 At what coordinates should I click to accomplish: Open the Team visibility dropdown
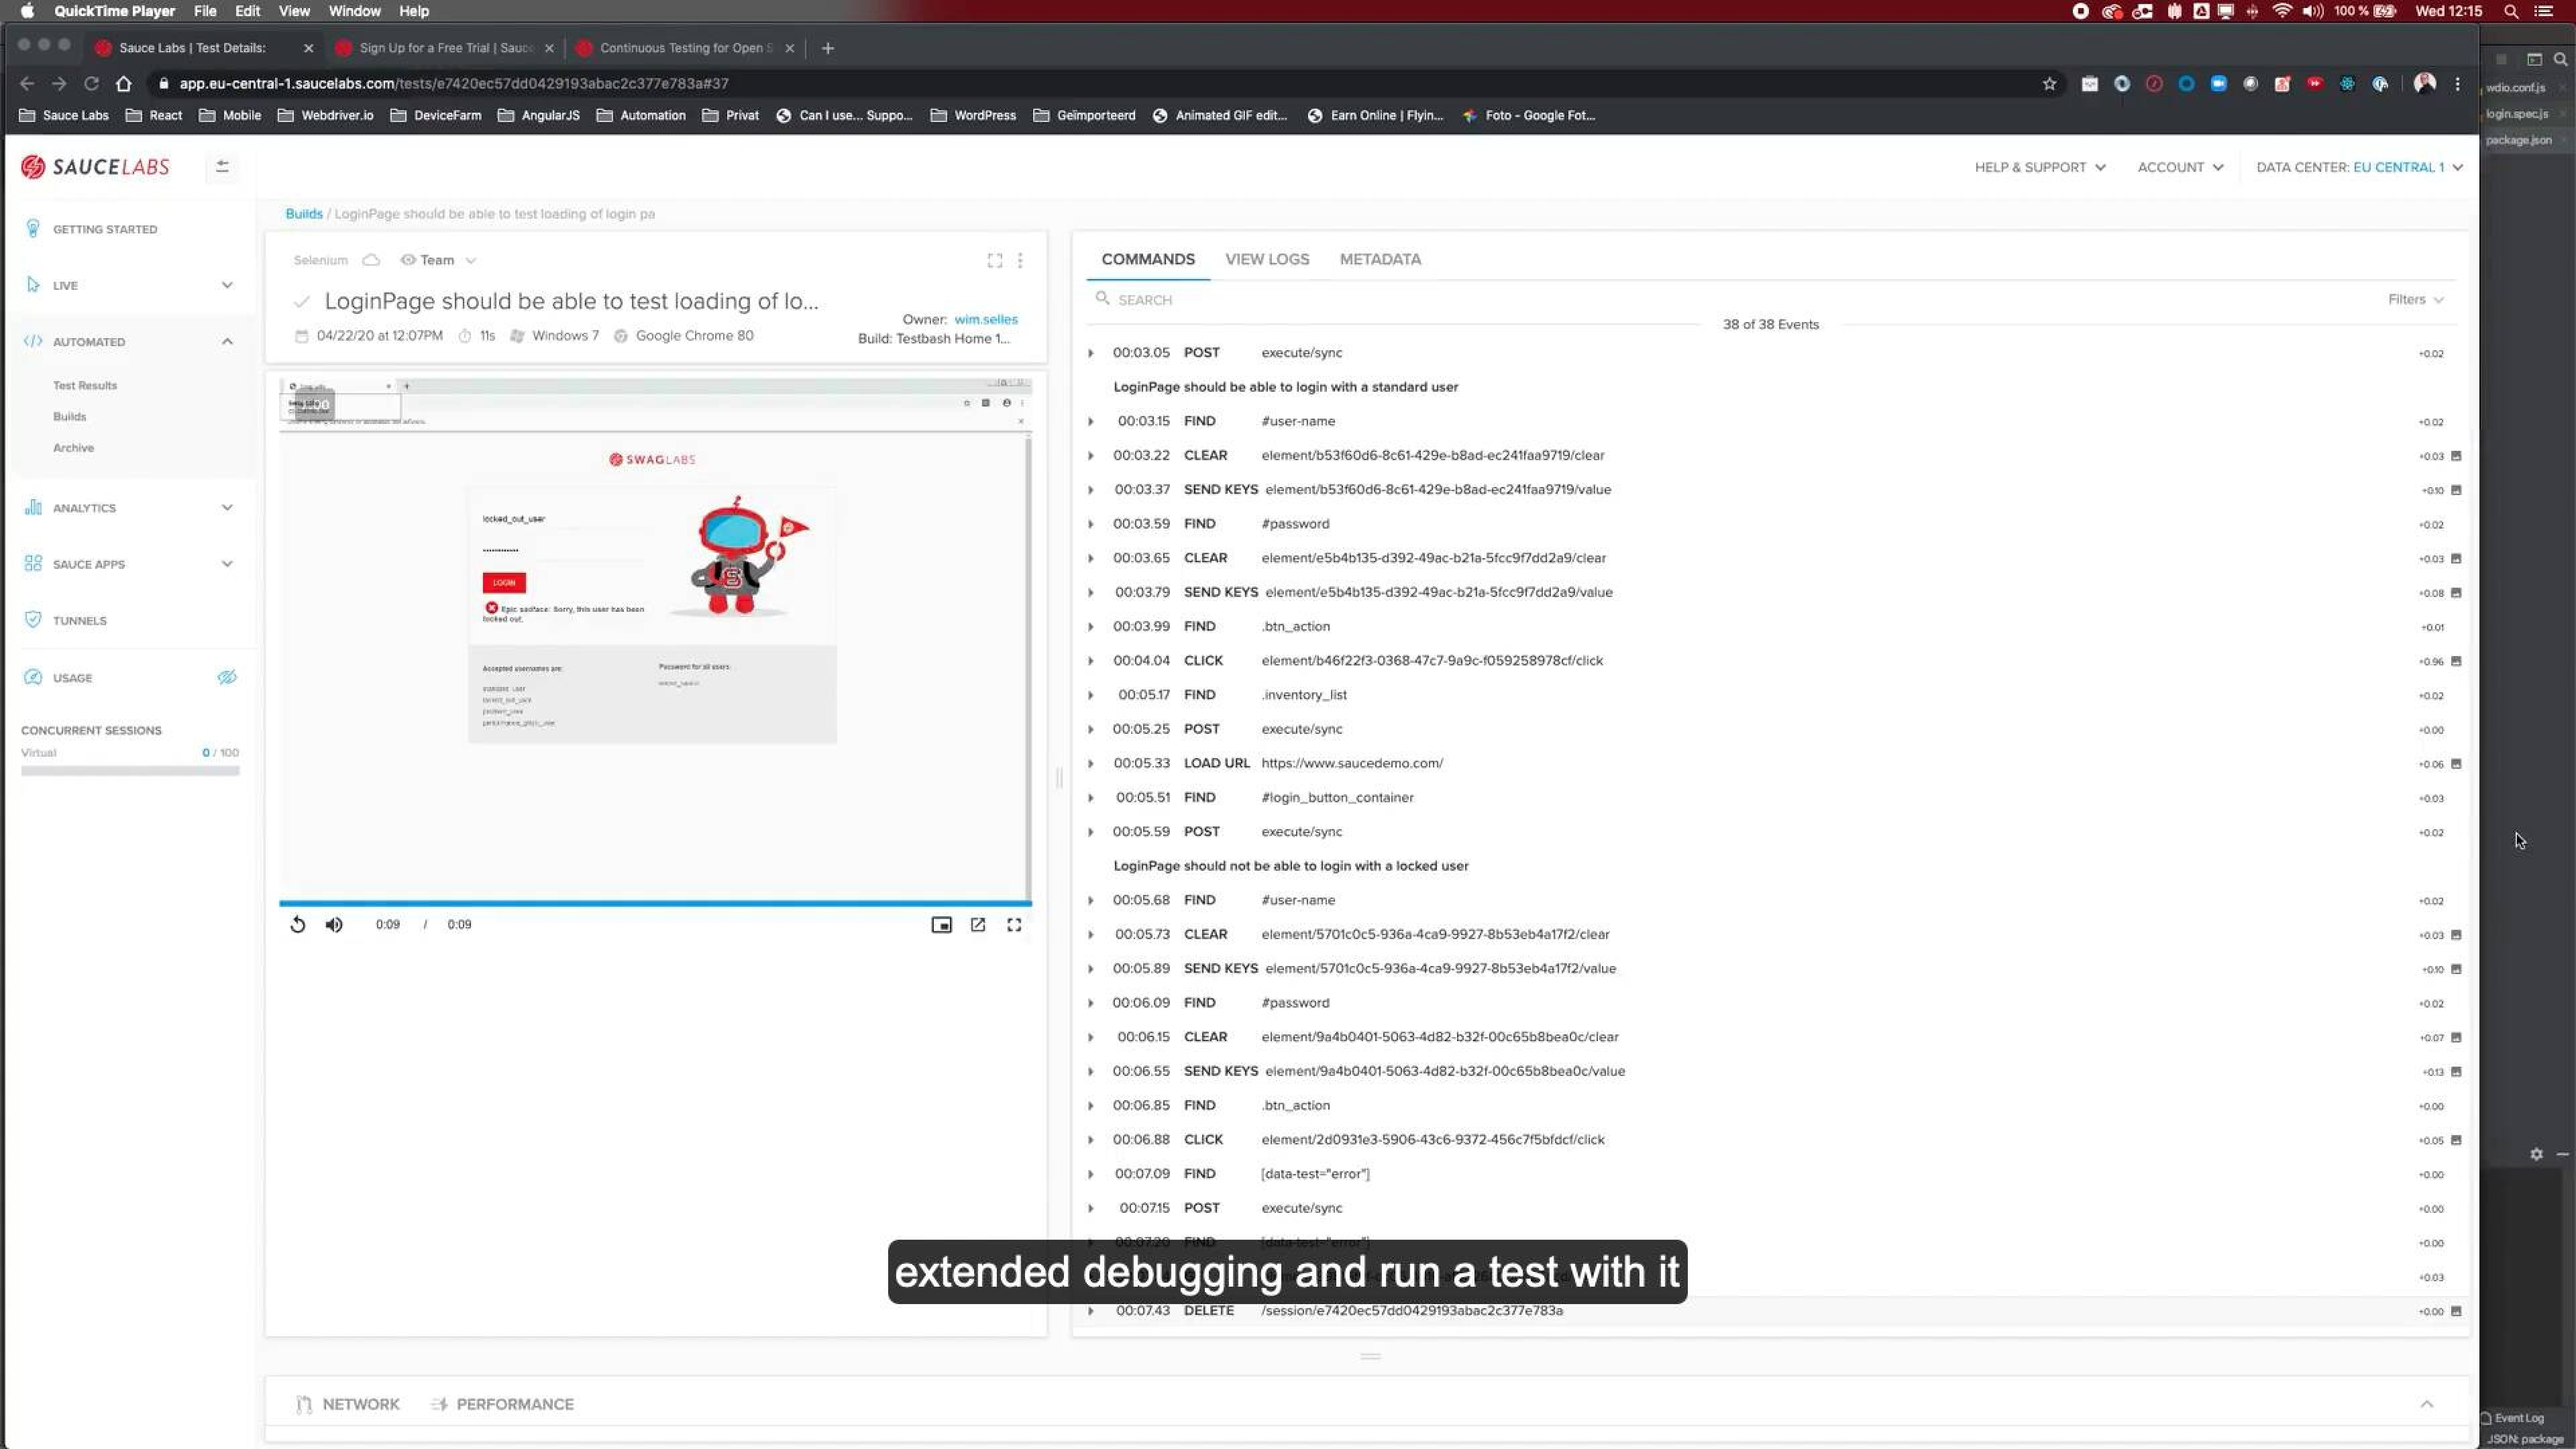click(438, 260)
